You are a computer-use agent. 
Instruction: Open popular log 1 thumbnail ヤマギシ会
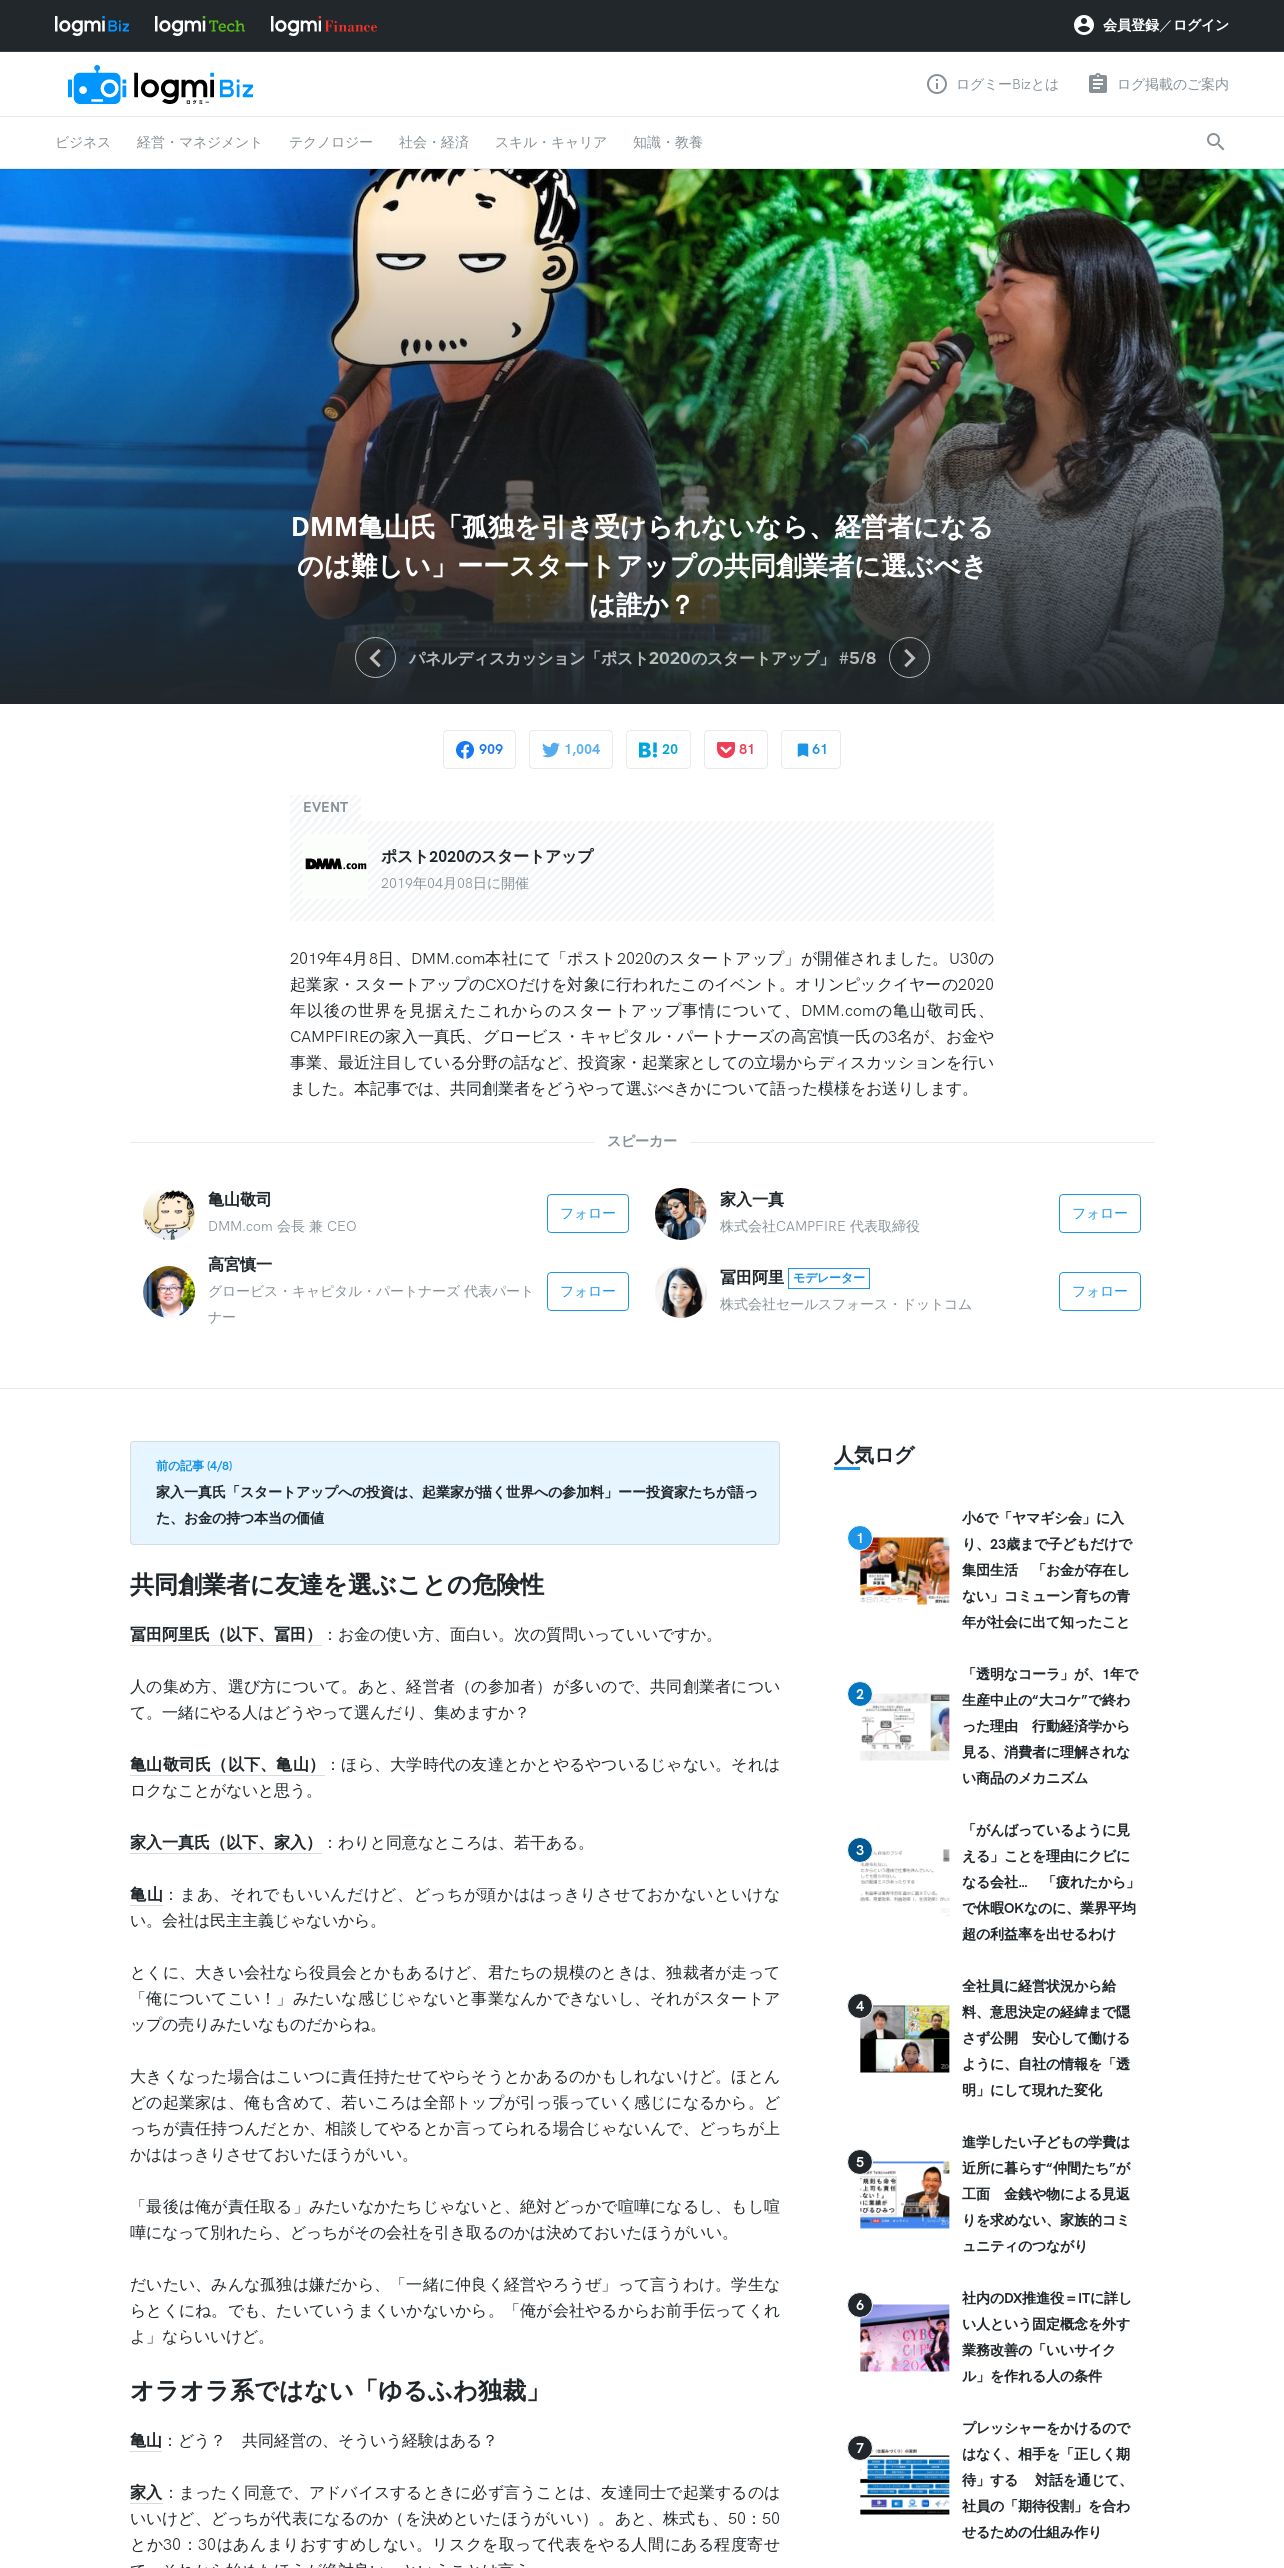coord(904,1570)
